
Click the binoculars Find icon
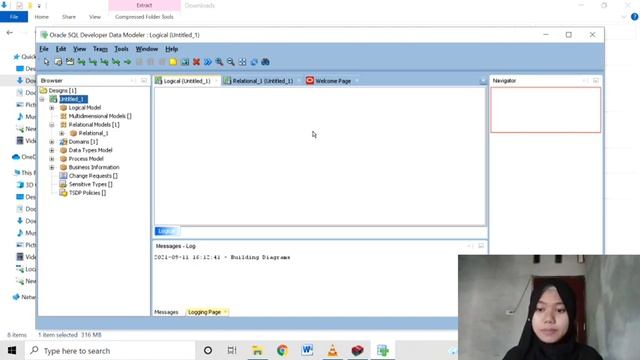[x=265, y=62]
